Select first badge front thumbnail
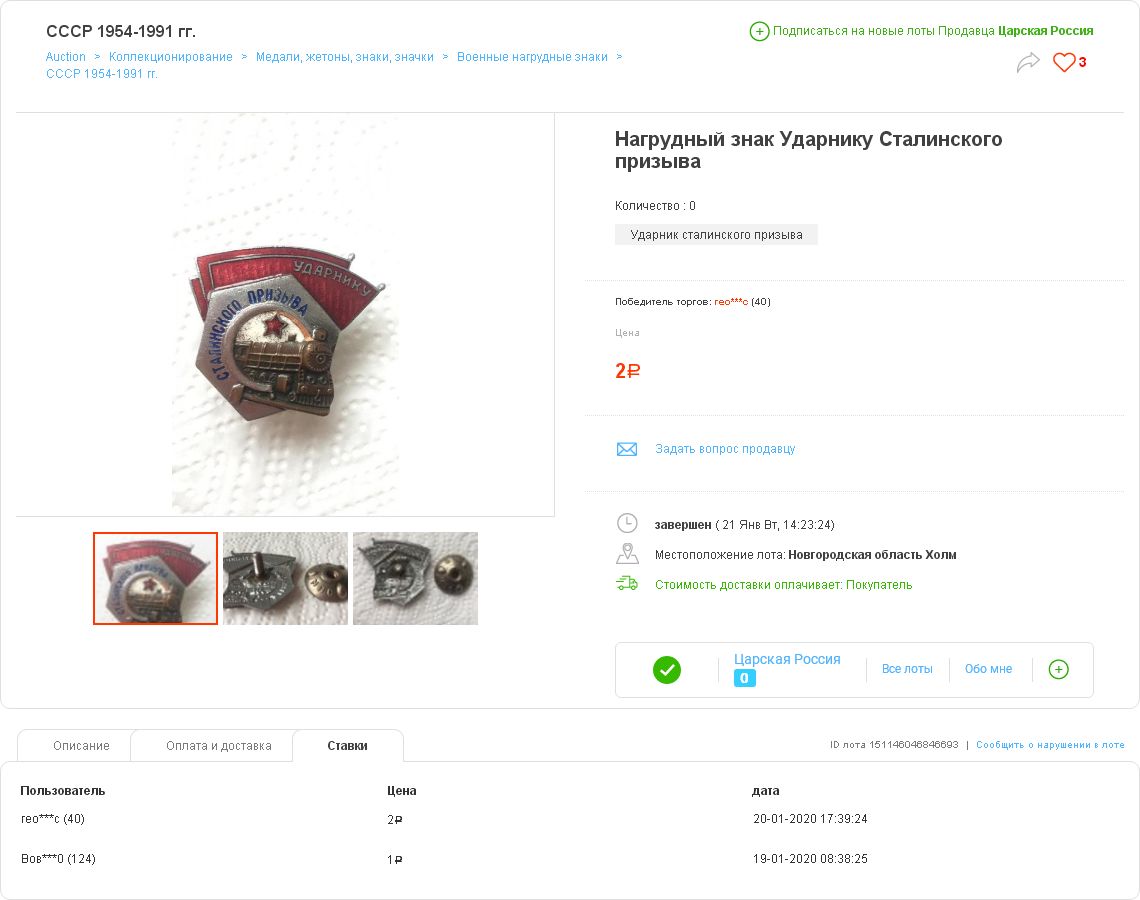1140x900 pixels. [156, 579]
